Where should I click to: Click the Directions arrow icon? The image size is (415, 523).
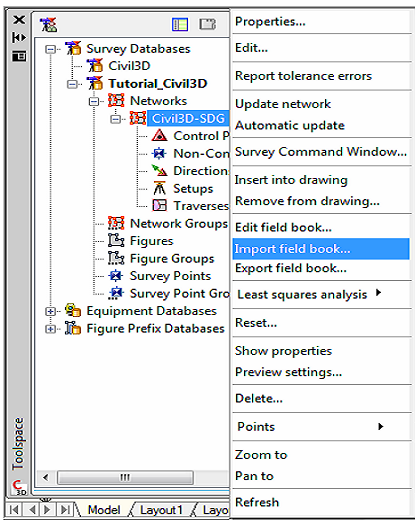point(159,170)
